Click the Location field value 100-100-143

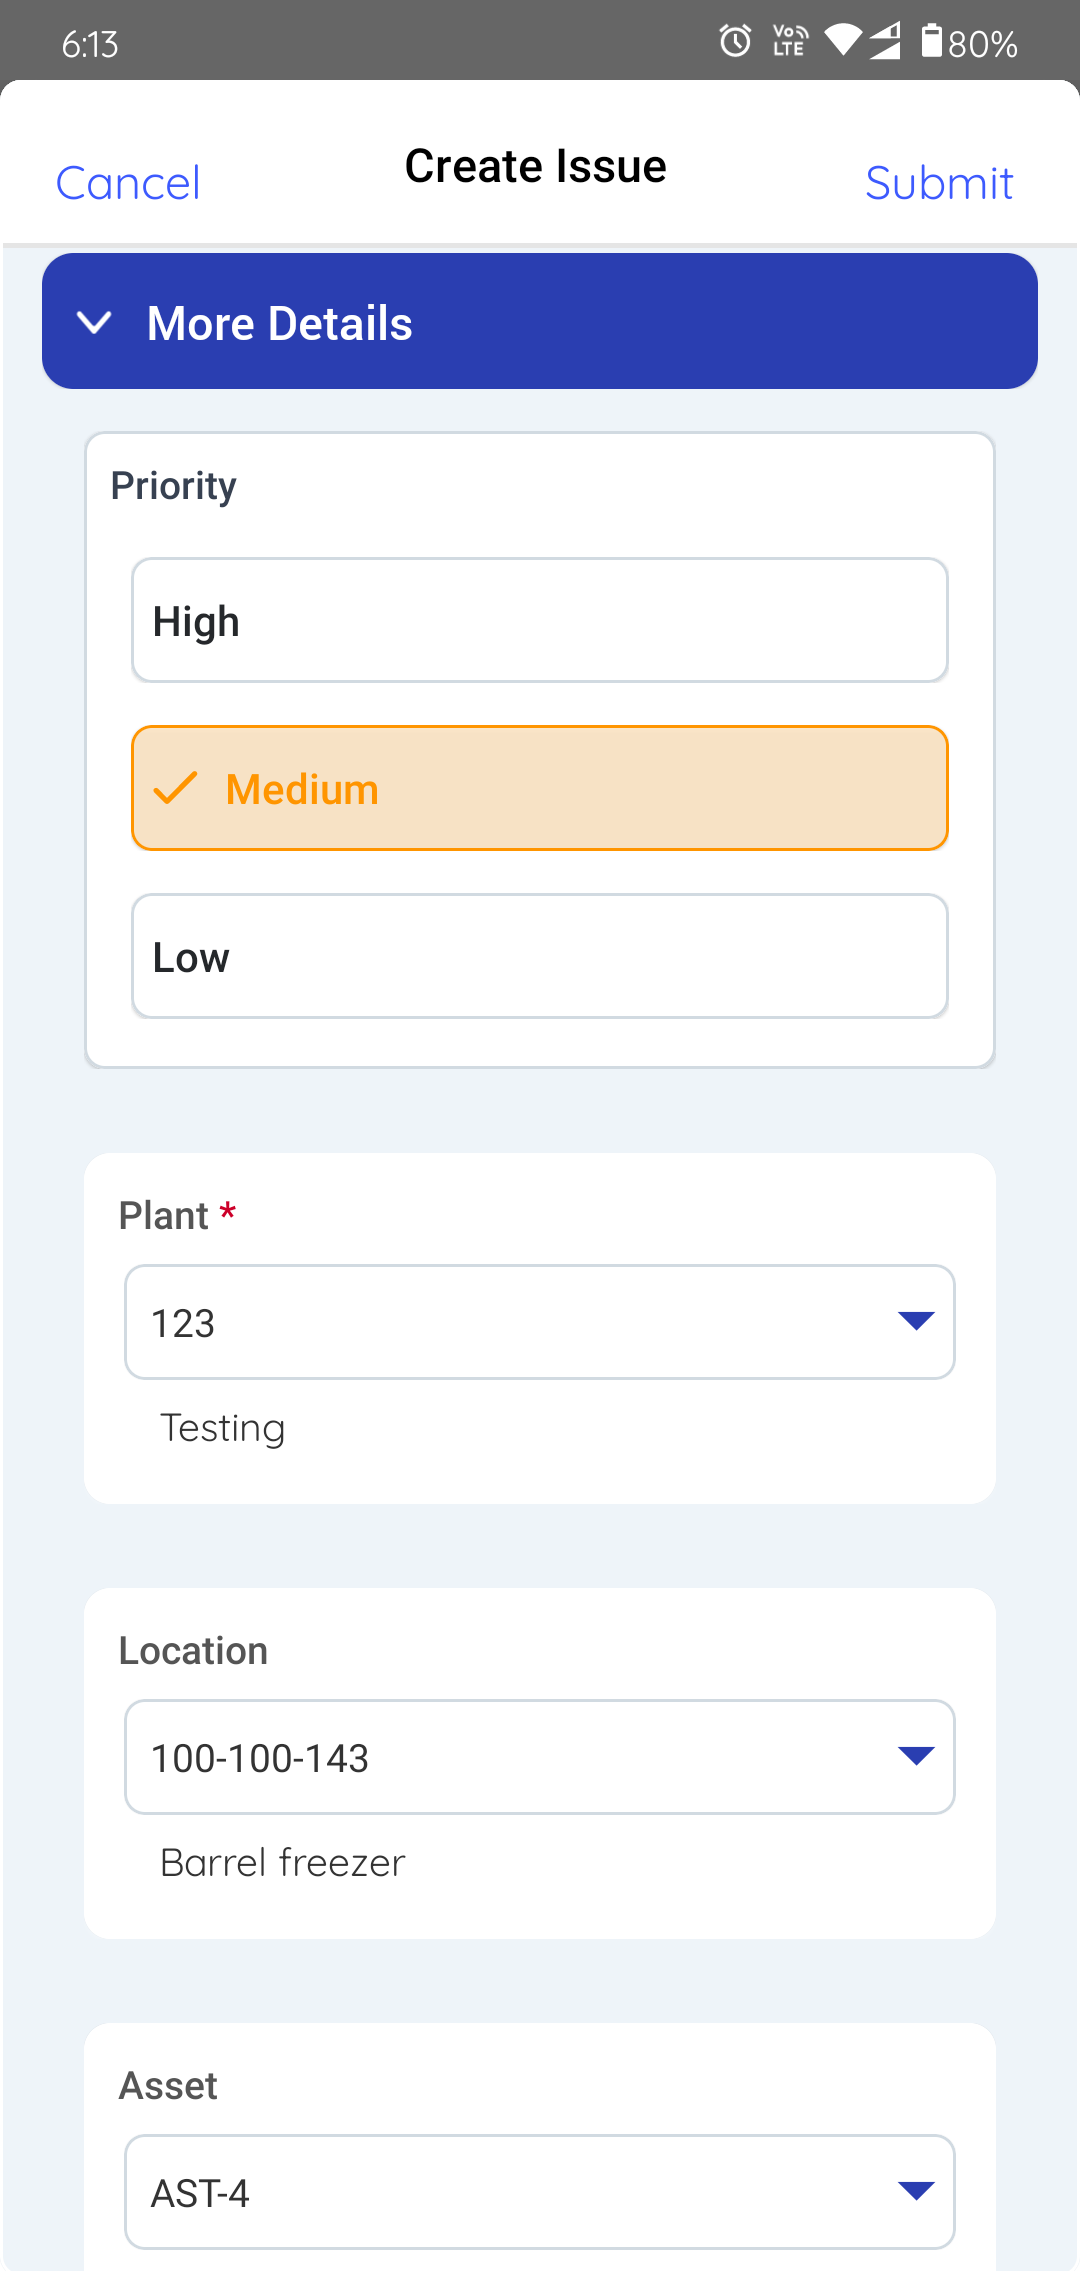500,1757
